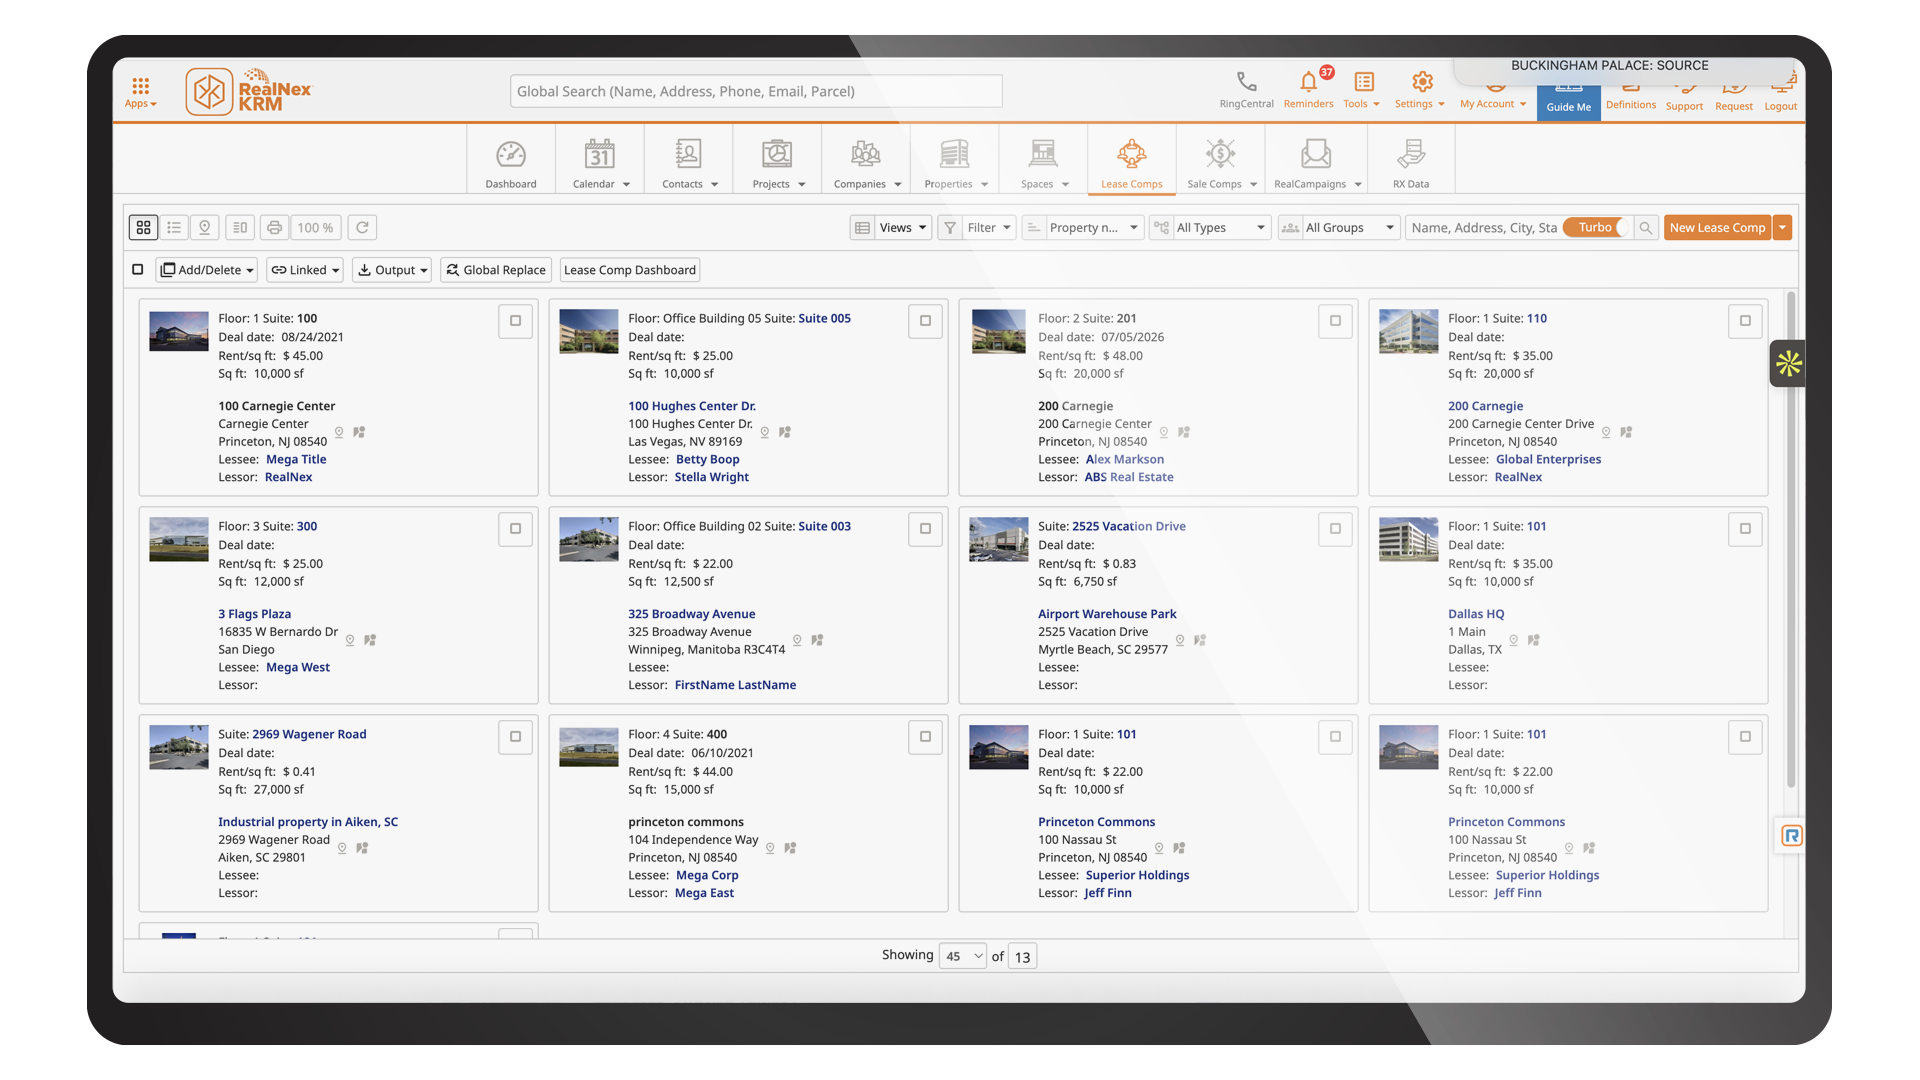Screen dimensions: 1920x1080
Task: Open the Dashboard module
Action: (x=511, y=163)
